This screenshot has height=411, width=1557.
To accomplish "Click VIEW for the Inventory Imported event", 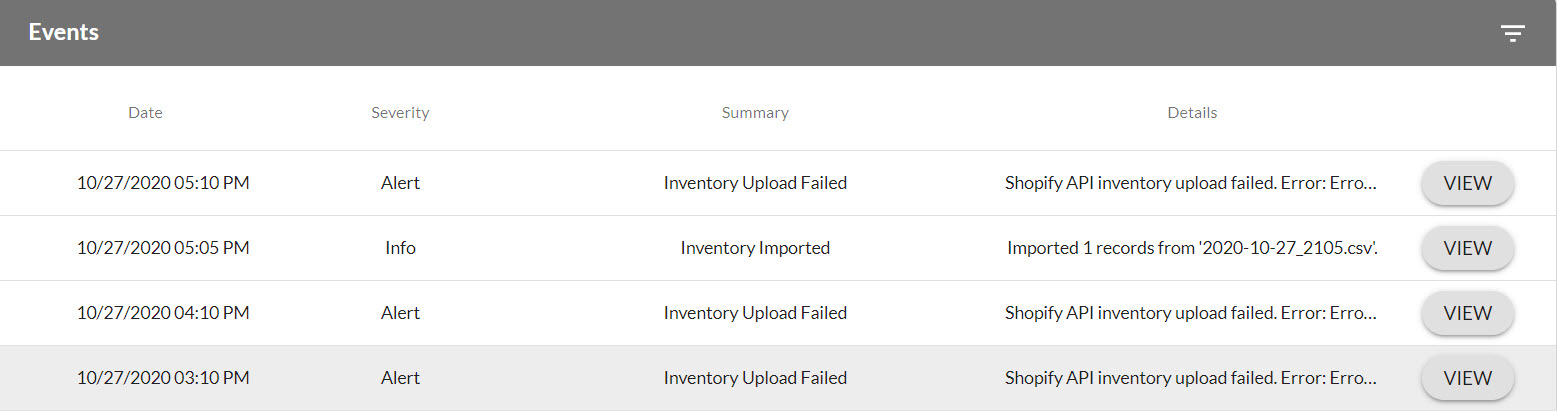I will (1467, 249).
